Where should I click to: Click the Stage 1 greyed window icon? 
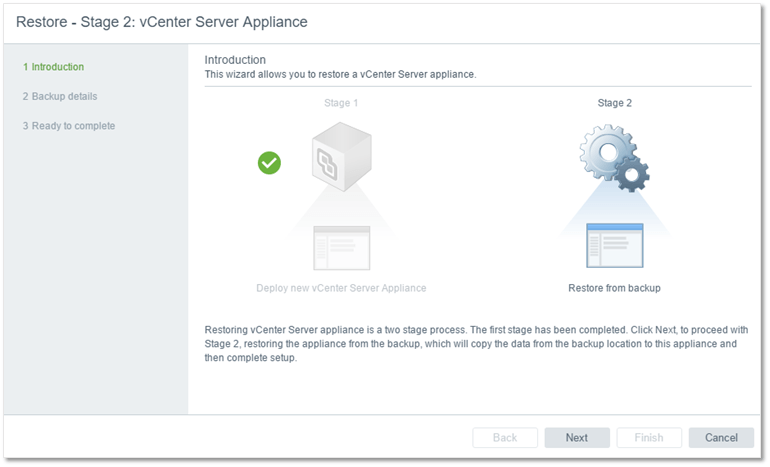(342, 248)
